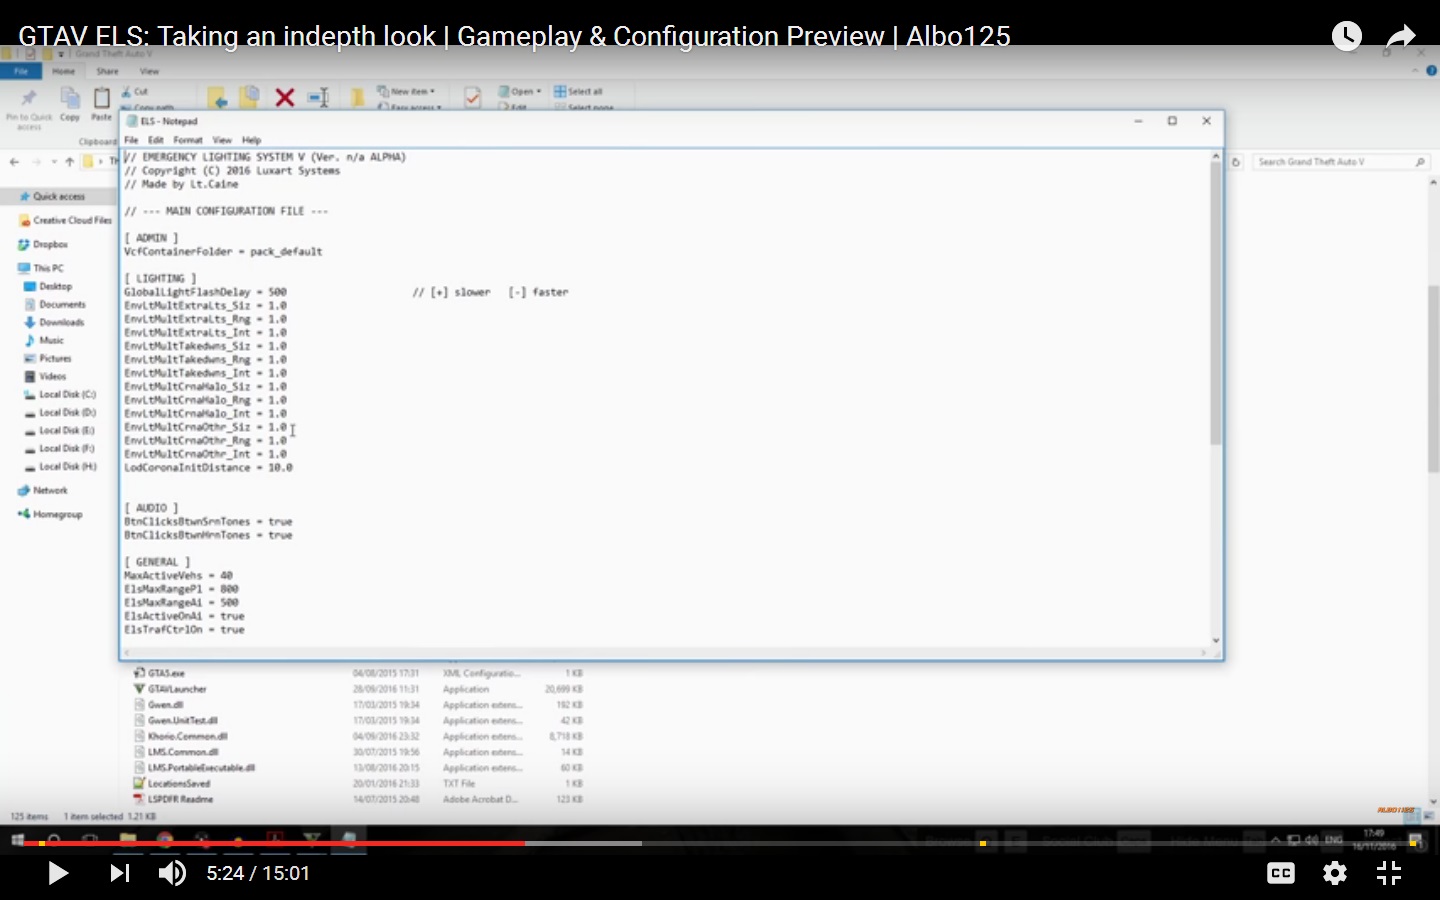Click the Share arrow icon

coord(1401,37)
